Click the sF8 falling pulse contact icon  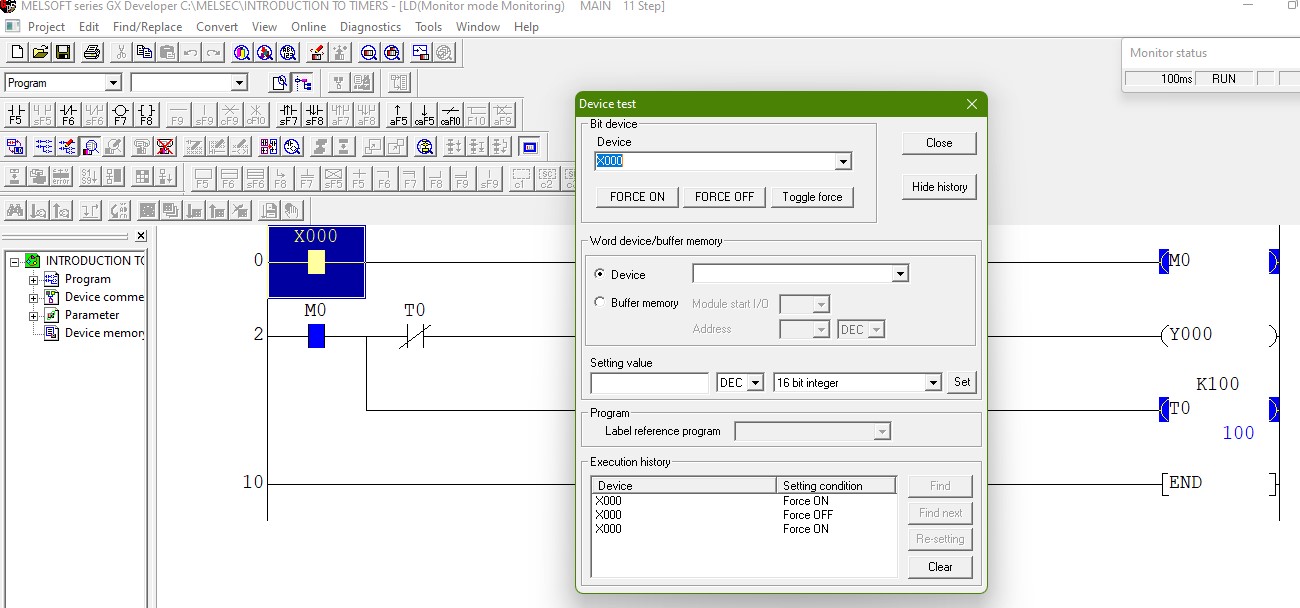314,114
